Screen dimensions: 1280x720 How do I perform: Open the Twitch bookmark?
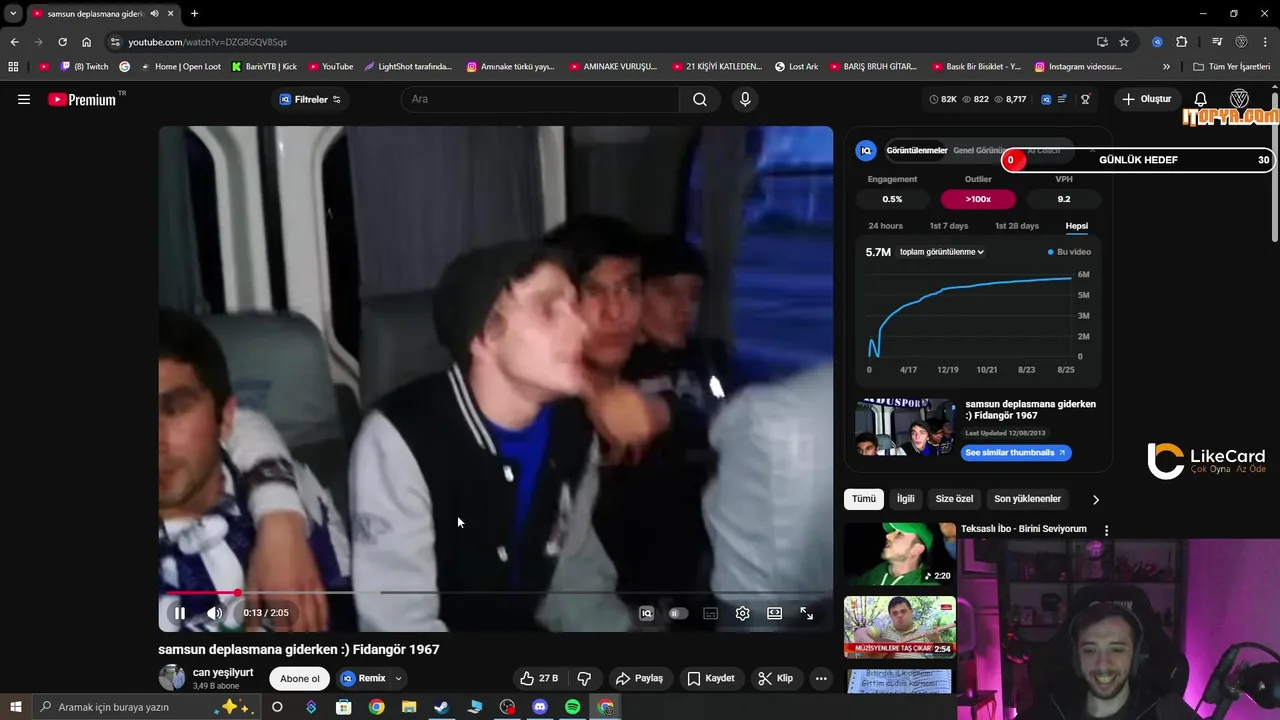pos(84,67)
